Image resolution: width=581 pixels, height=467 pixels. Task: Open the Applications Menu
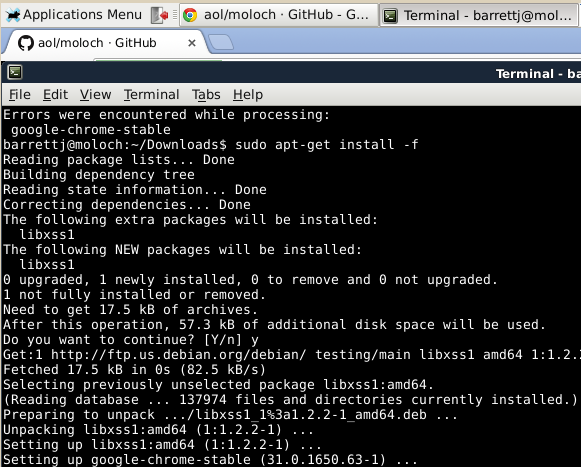[74, 15]
